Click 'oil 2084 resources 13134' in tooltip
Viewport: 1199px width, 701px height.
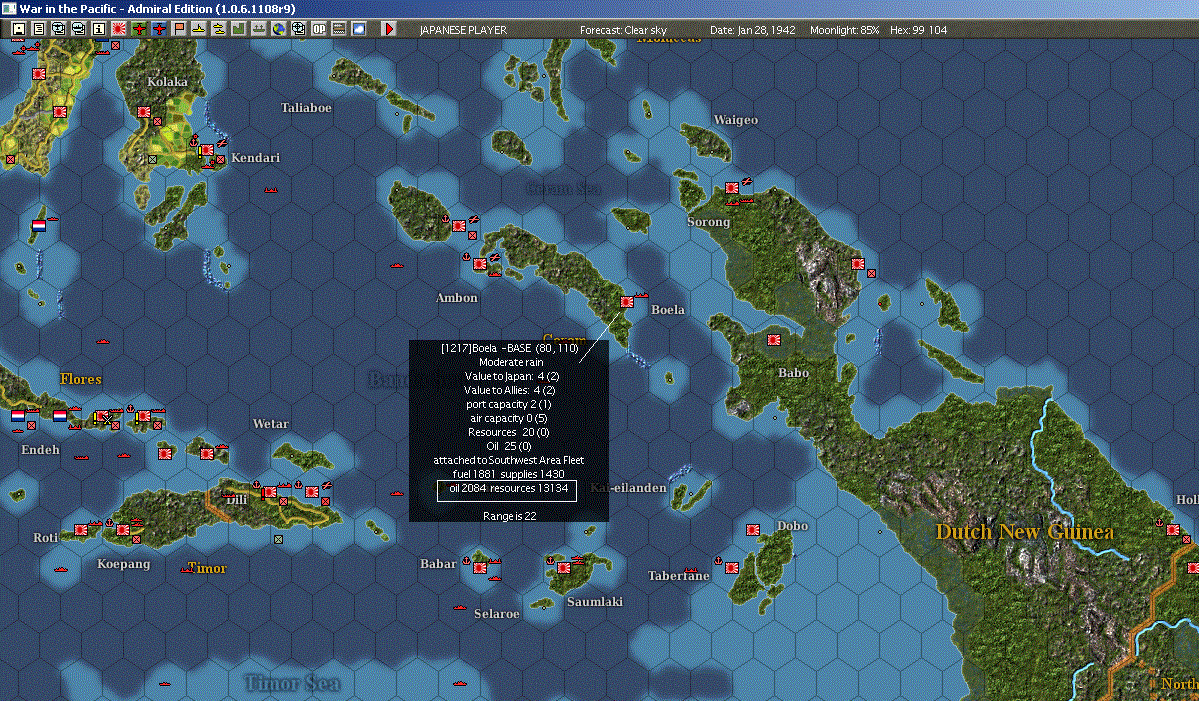coord(509,488)
